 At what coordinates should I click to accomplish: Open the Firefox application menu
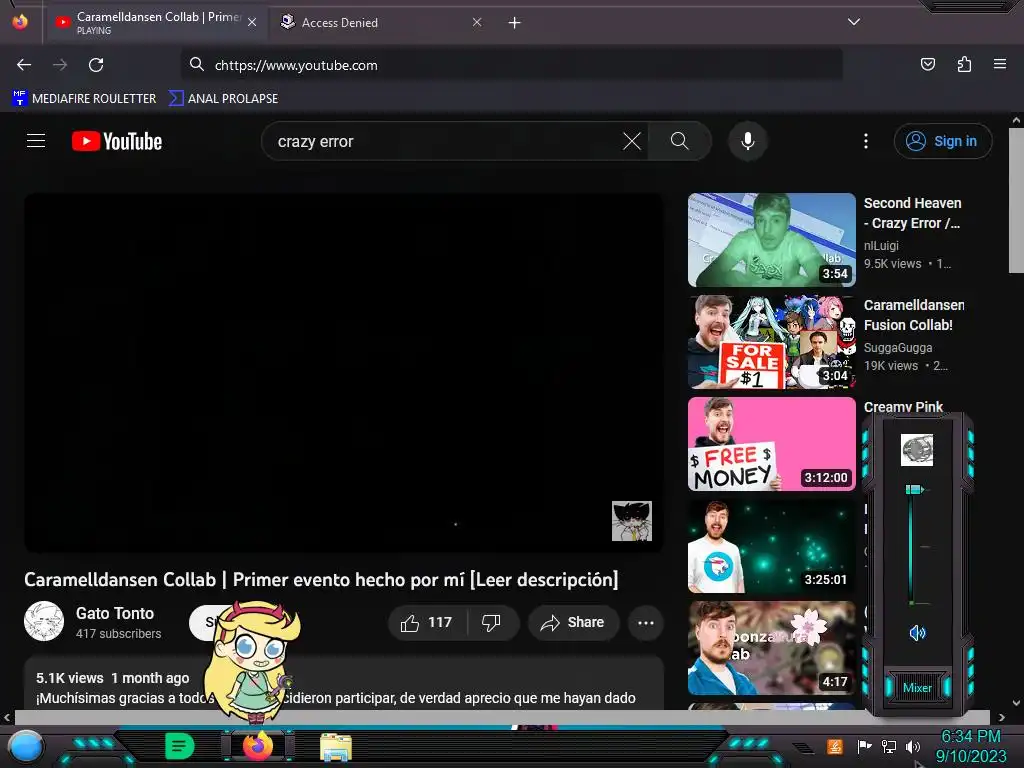(1000, 64)
